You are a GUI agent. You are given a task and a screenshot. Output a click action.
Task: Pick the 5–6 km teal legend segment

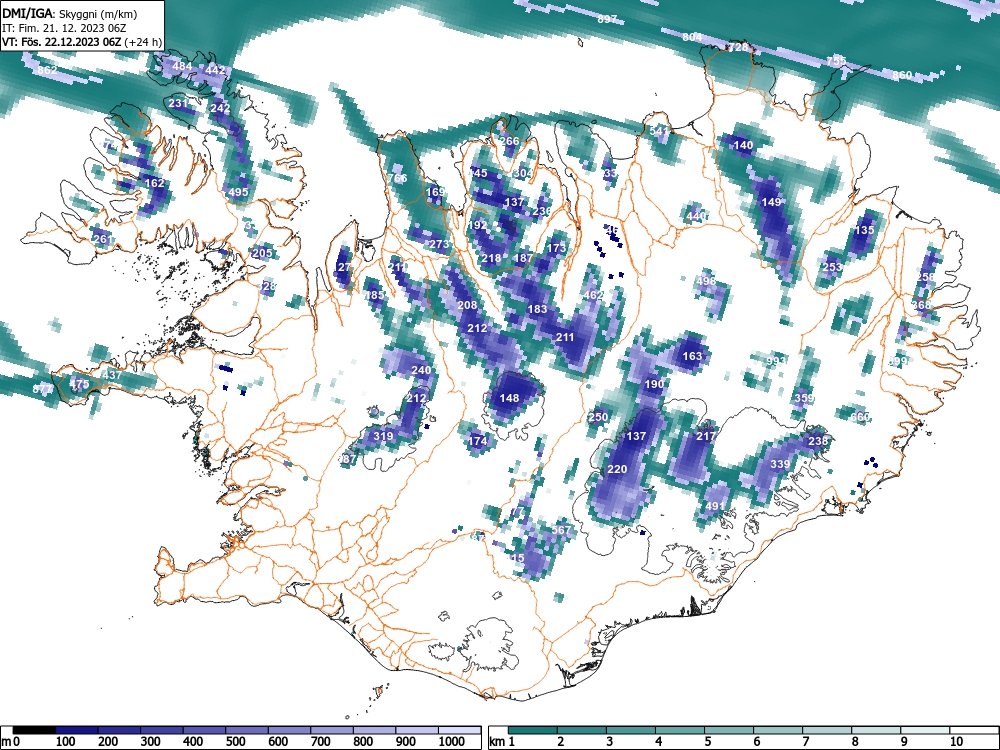[729, 730]
